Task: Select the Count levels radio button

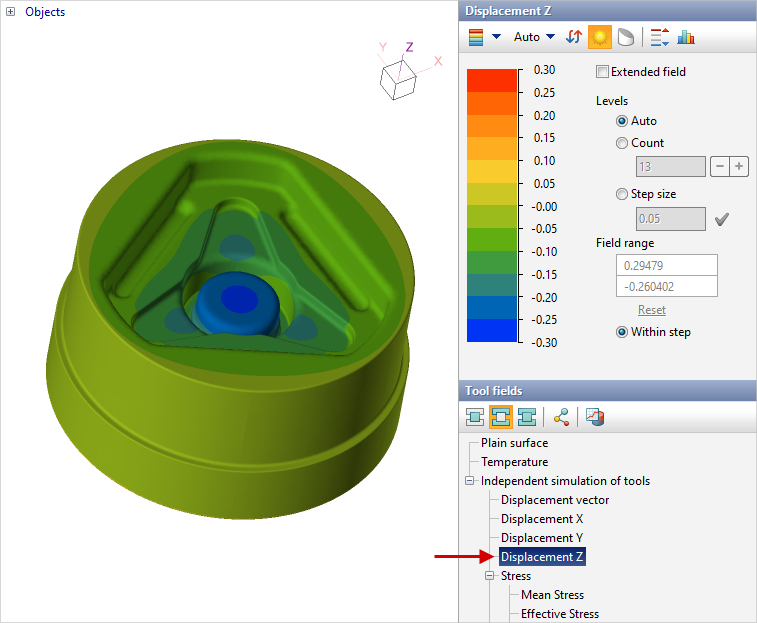Action: [622, 143]
